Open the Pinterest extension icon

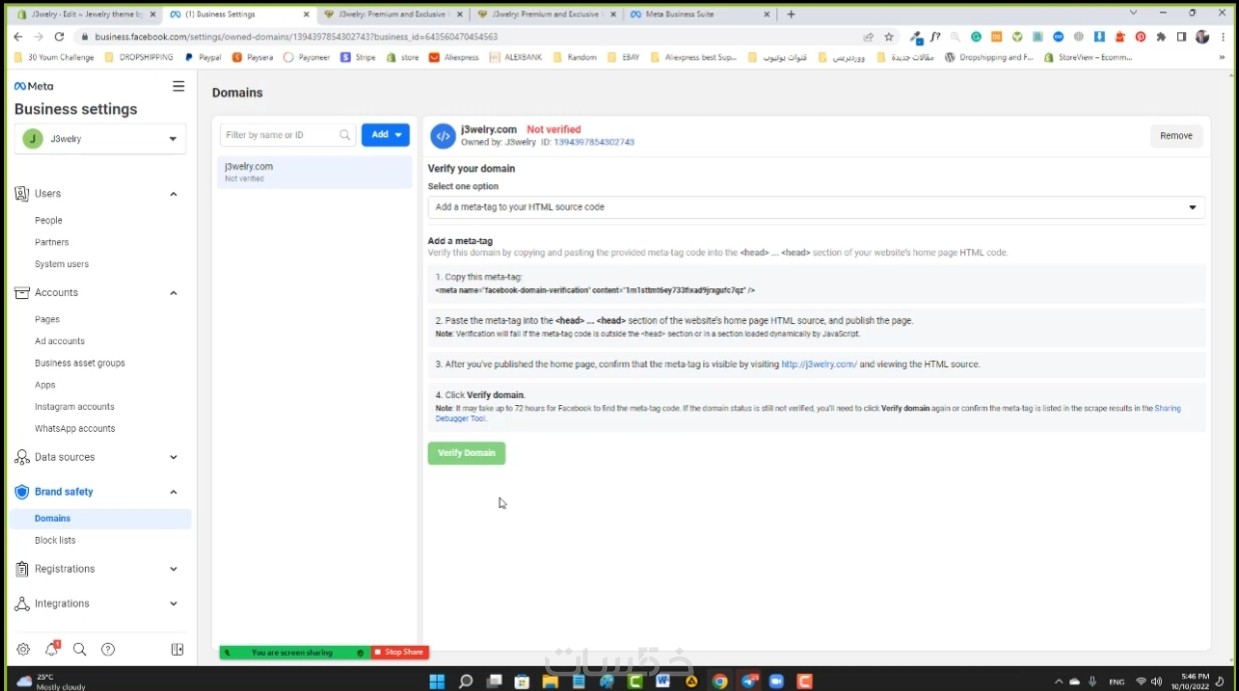coord(1140,36)
